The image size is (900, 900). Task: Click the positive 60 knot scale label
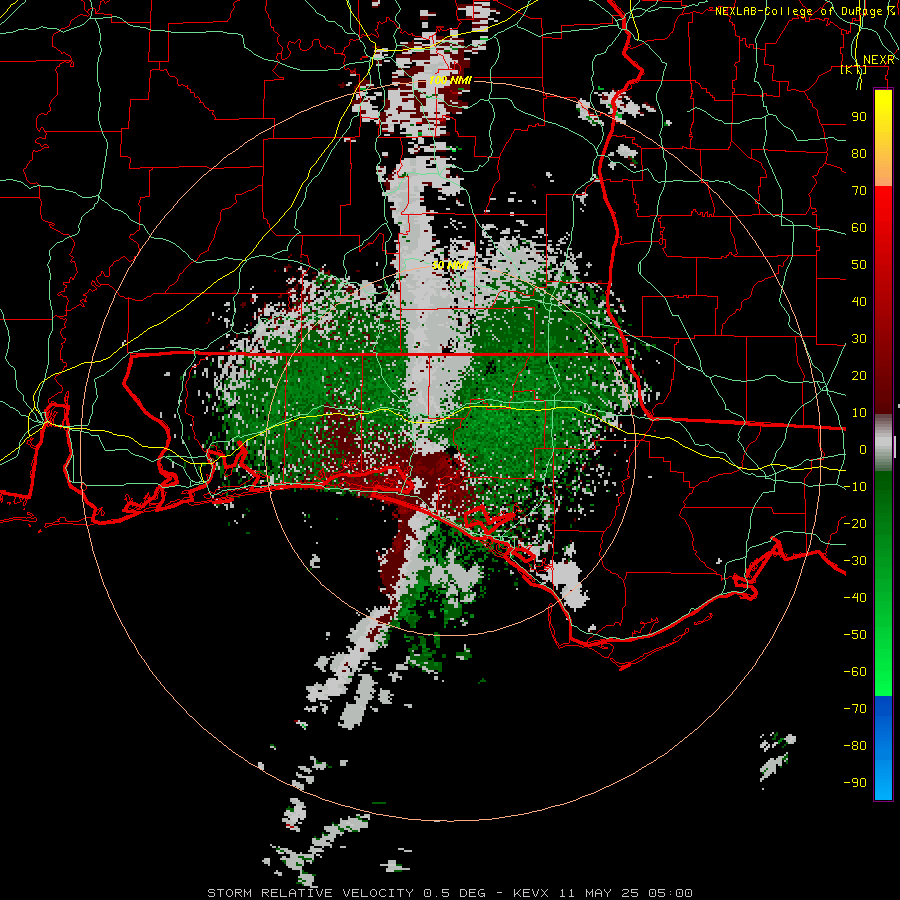(x=859, y=227)
